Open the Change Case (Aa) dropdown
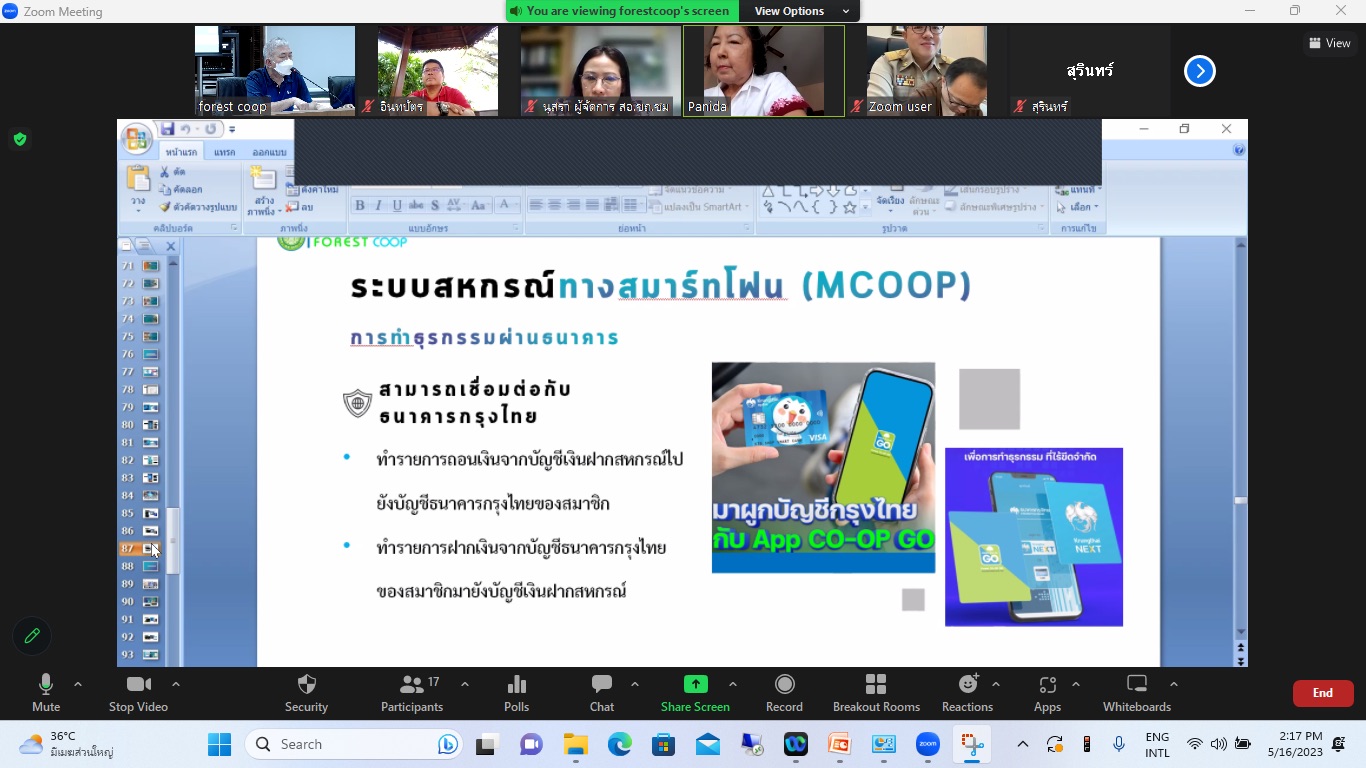This screenshot has width=1366, height=768. [478, 205]
